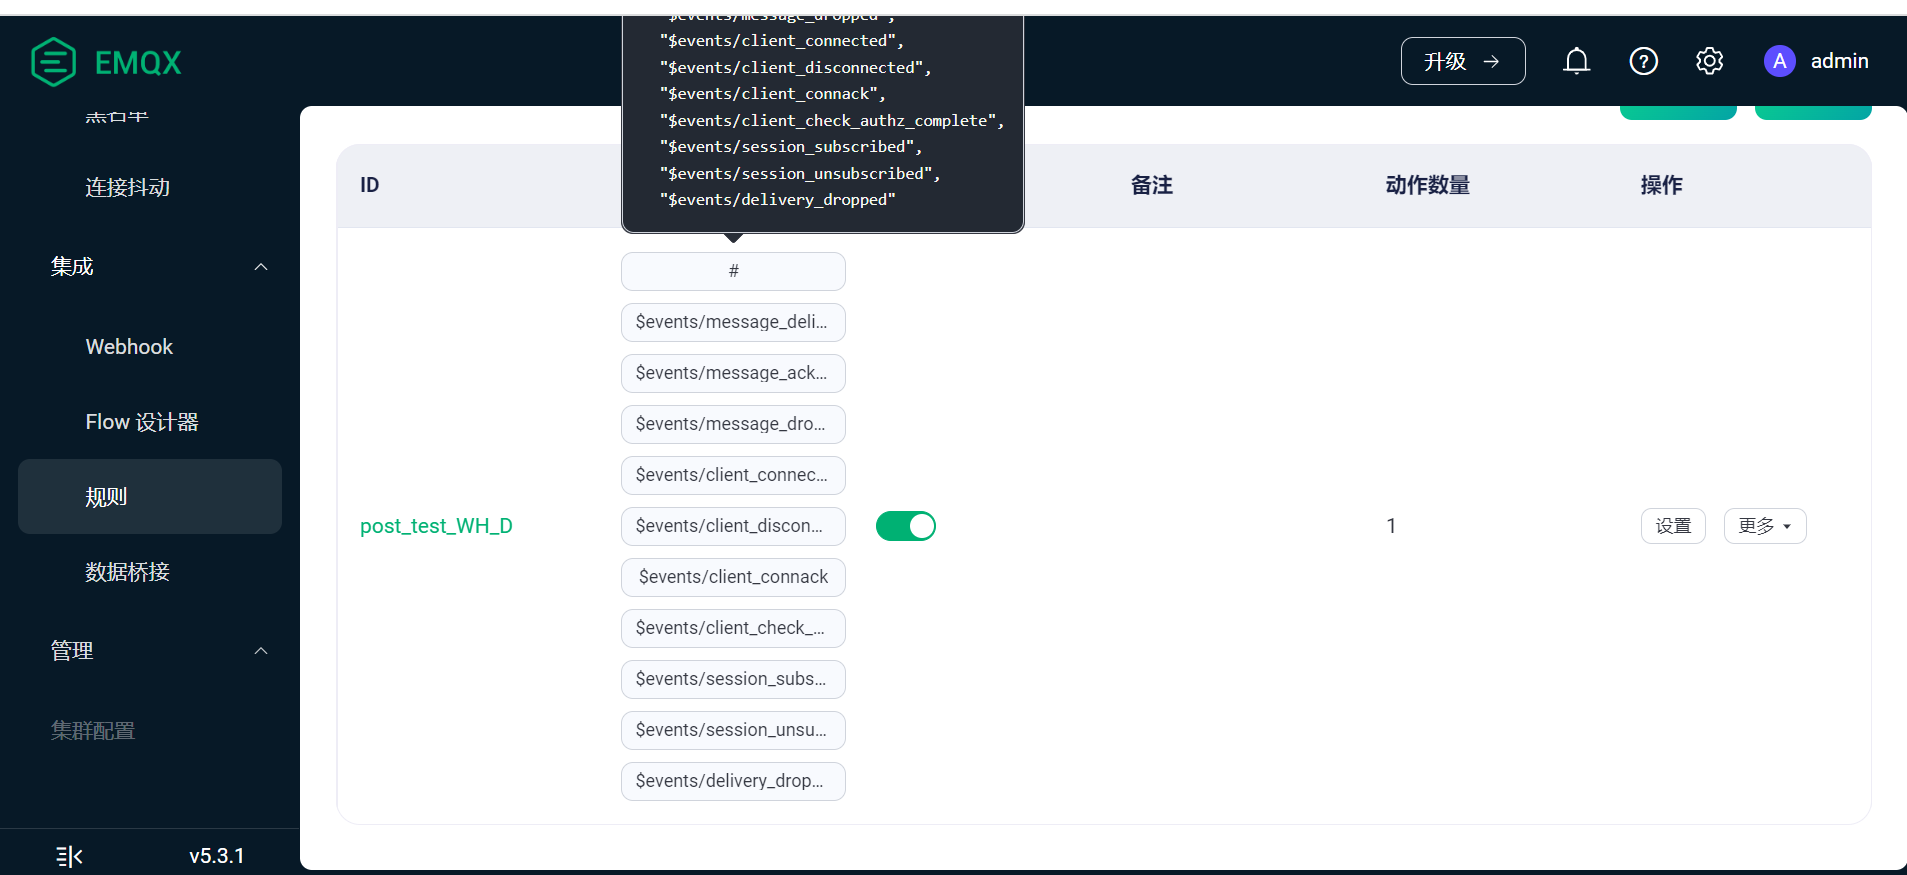Open the help question mark icon
The height and width of the screenshot is (875, 1907).
coord(1643,61)
